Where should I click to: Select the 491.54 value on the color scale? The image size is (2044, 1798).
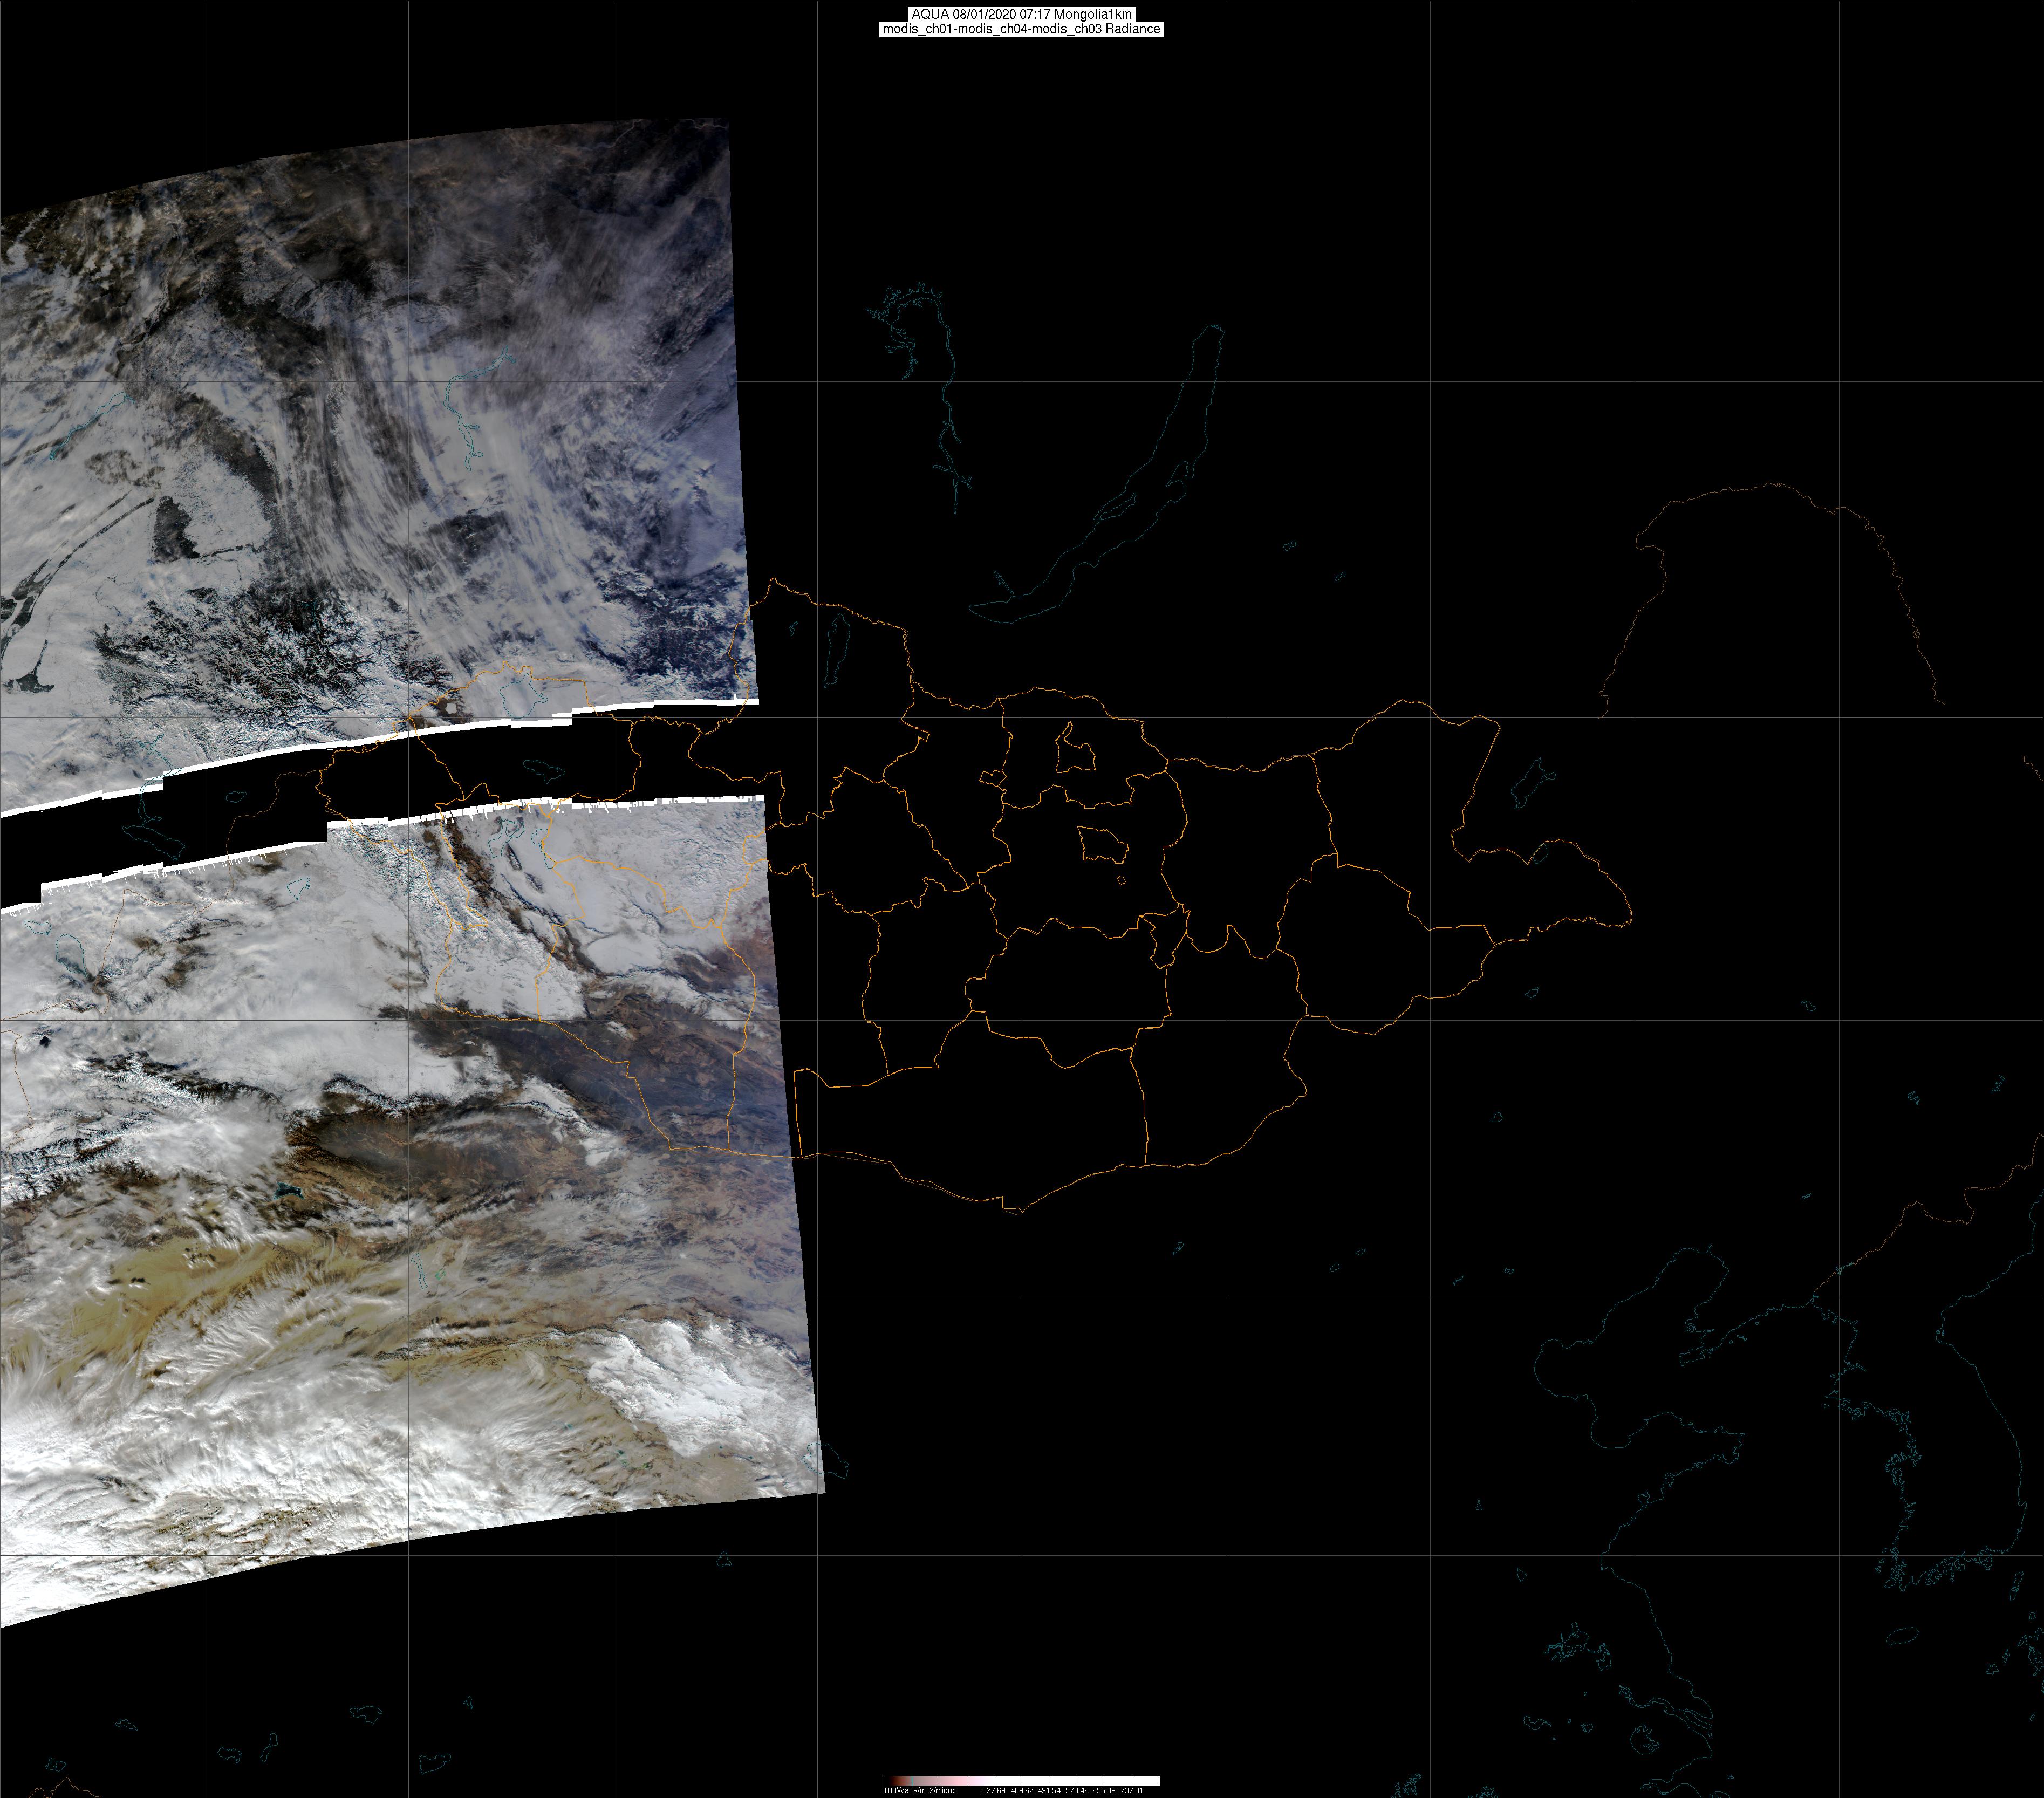pos(1049,1790)
